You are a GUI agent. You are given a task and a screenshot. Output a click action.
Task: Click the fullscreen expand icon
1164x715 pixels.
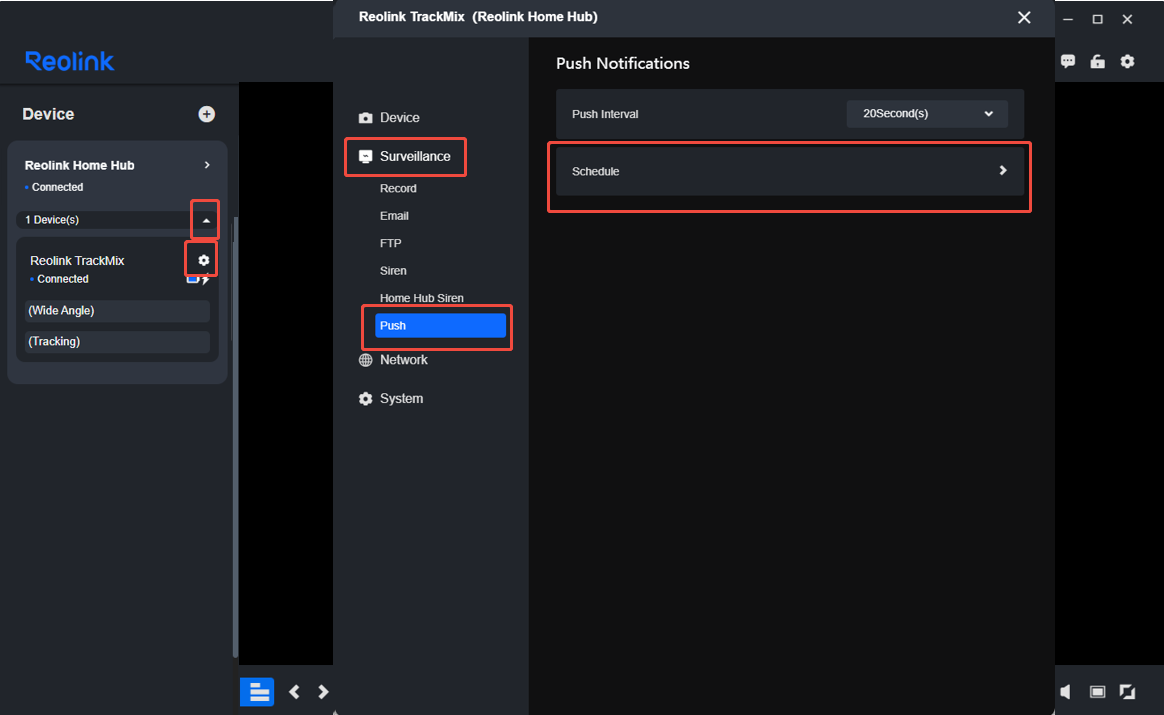1128,692
